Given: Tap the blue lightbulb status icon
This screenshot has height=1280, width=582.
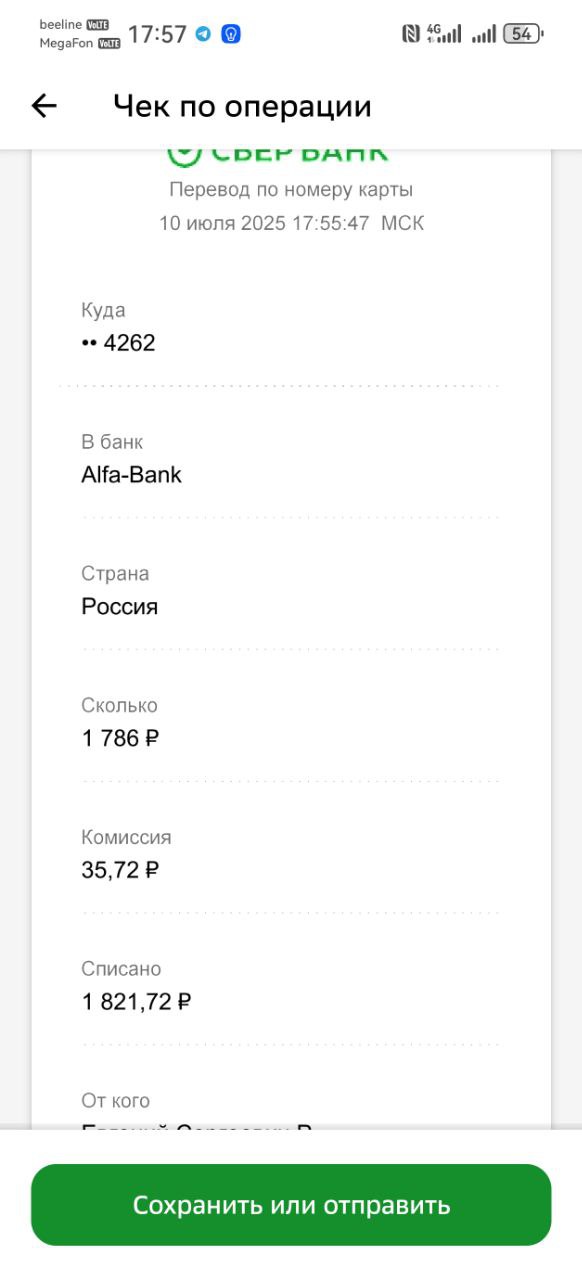Looking at the screenshot, I should (231, 34).
